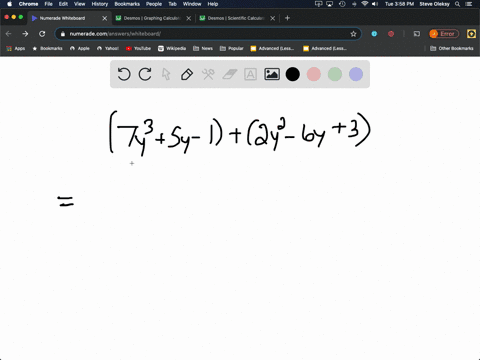Image resolution: width=480 pixels, height=360 pixels.
Task: Pick the green pen color
Action: pos(335,74)
